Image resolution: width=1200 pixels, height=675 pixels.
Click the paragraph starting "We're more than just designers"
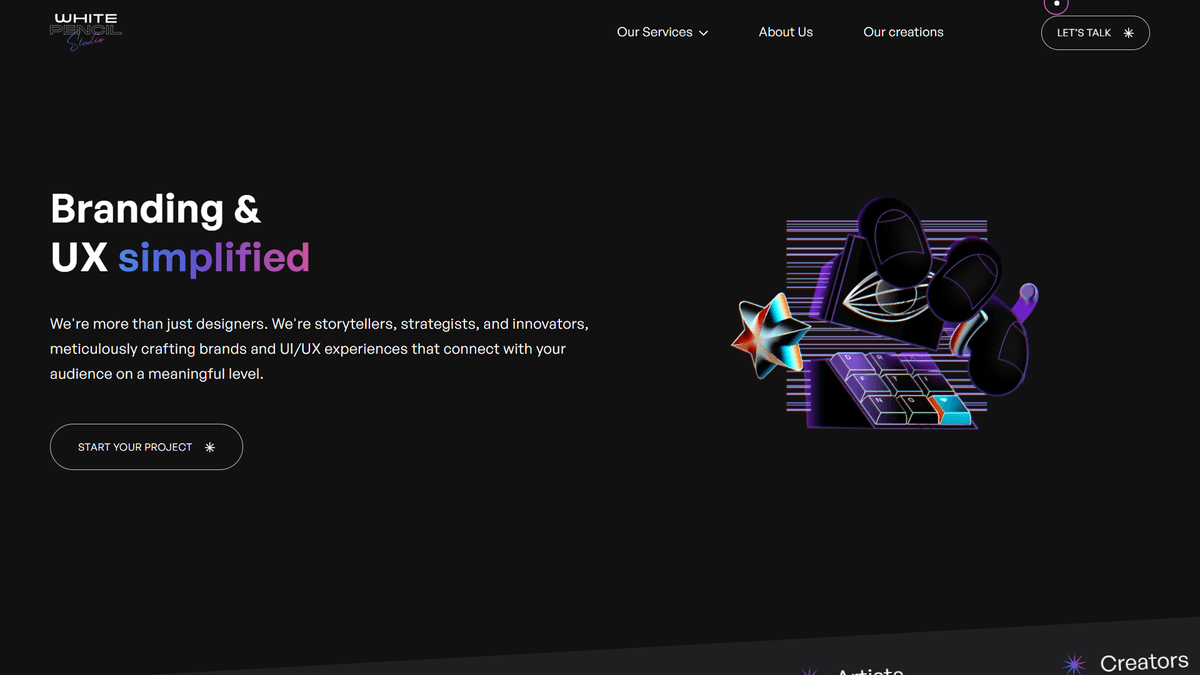click(x=319, y=349)
